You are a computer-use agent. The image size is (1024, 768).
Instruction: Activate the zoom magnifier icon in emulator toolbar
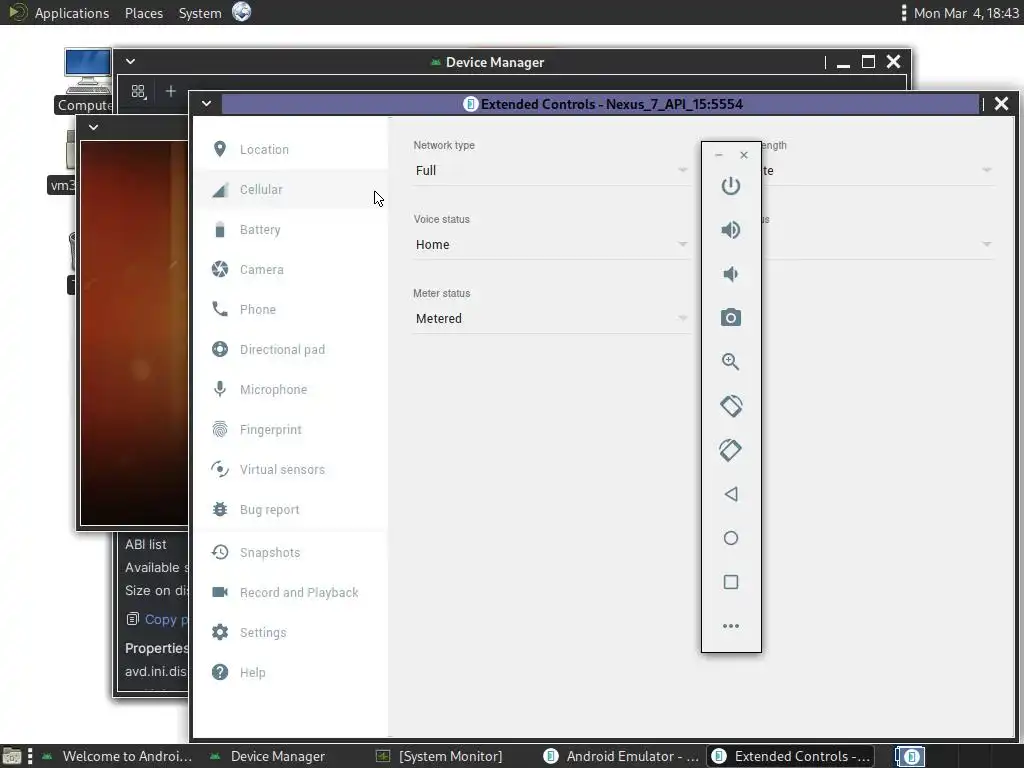pos(730,362)
